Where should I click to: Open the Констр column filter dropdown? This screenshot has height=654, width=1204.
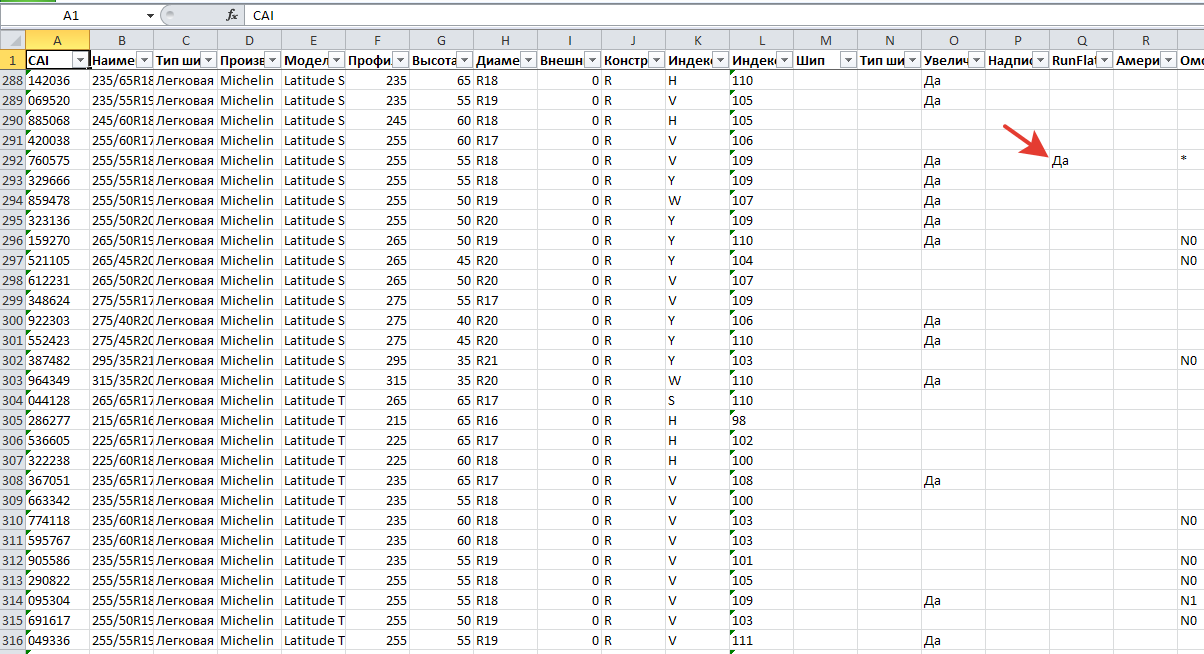[x=655, y=60]
